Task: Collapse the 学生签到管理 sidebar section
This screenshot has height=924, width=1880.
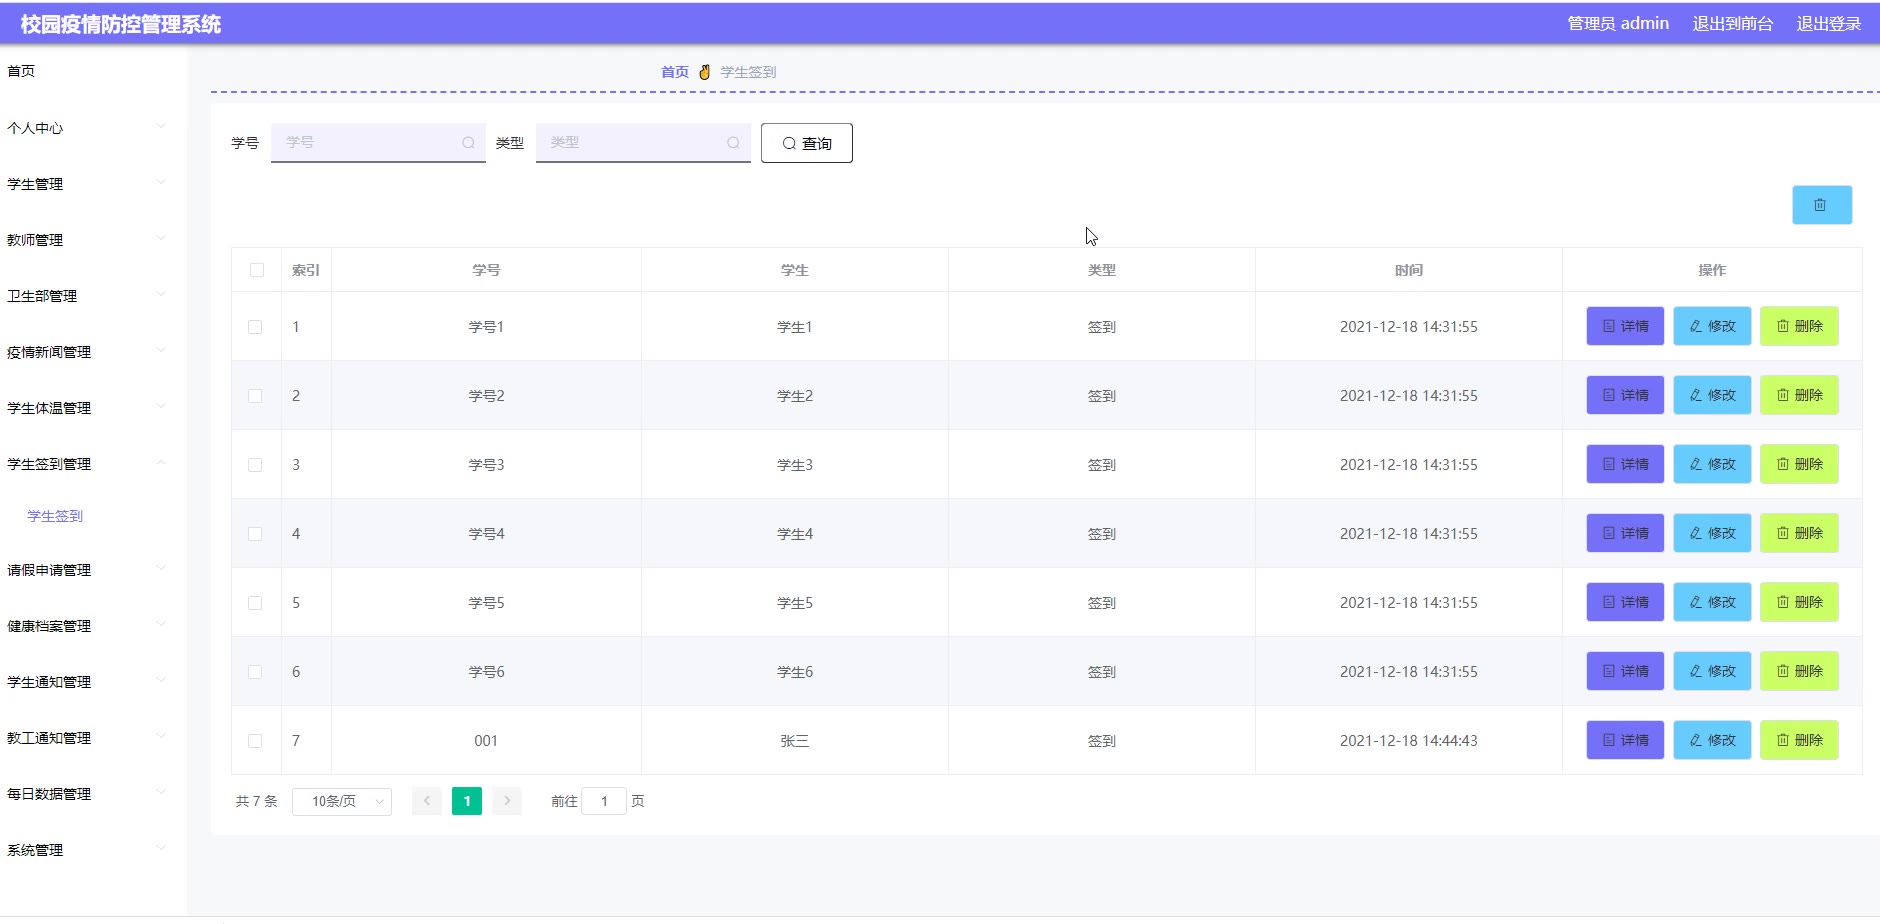Action: (85, 464)
